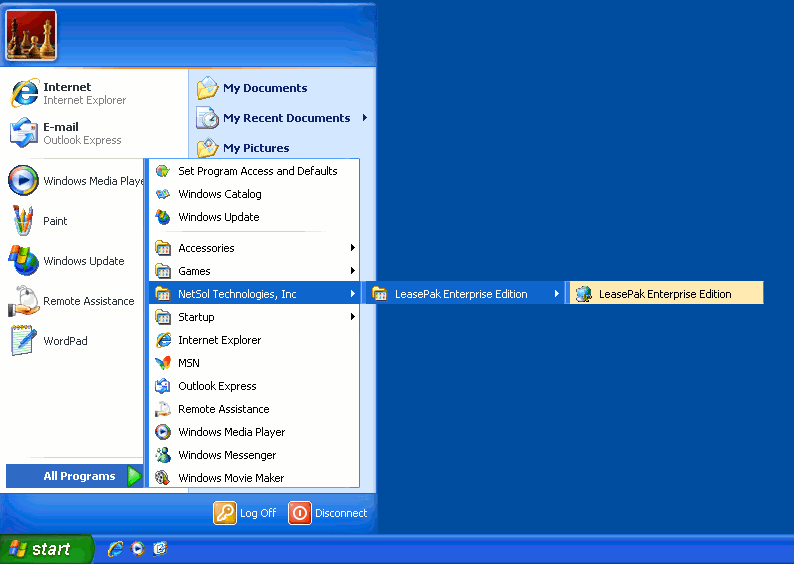Launch Windows Media Player from left pane icon
Image resolution: width=794 pixels, height=564 pixels.
point(23,180)
